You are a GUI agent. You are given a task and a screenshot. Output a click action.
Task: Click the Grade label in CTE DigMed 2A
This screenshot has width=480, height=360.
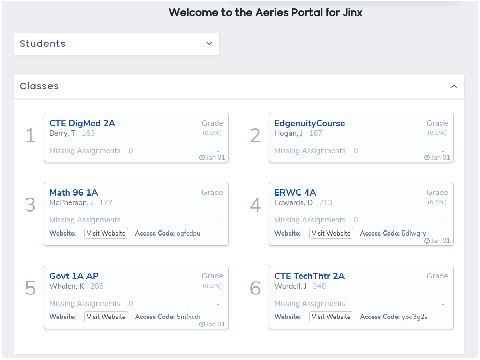212,123
